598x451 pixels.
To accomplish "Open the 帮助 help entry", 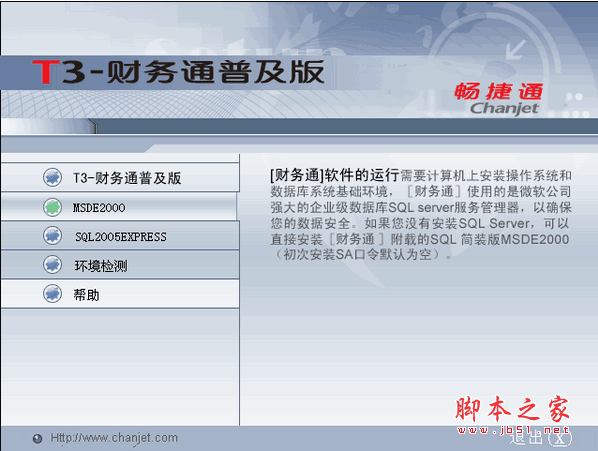I will 120,294.
